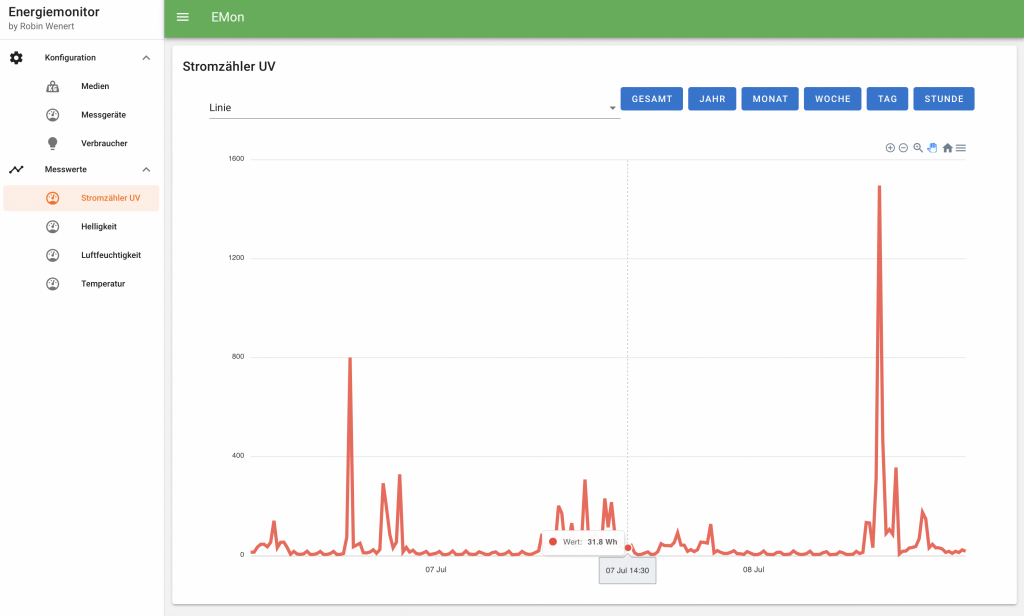Zoom out the chart with minus icon
This screenshot has height=616, width=1024.
[903, 148]
